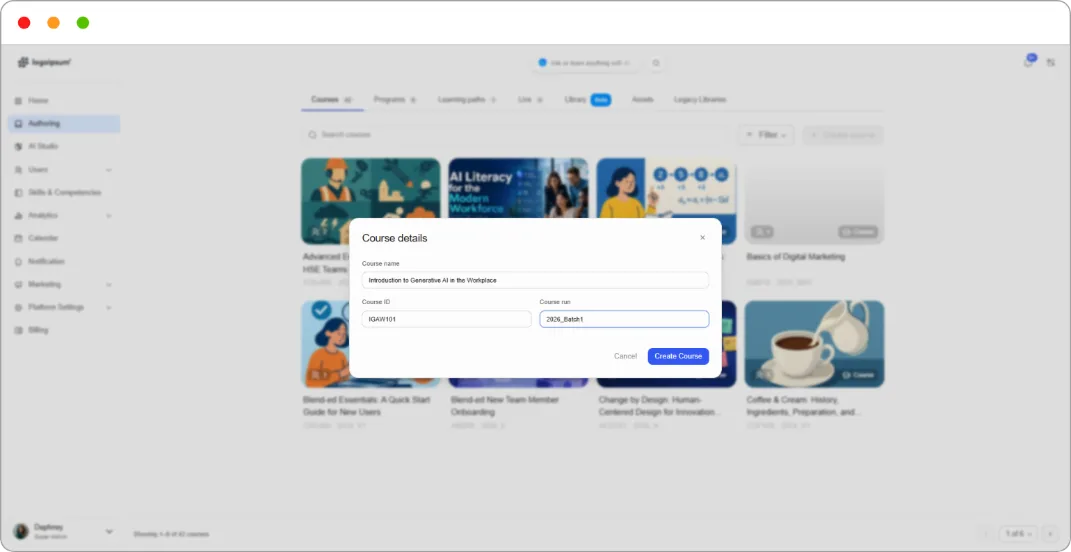This screenshot has height=552, width=1071.
Task: Go to the previous page arrow
Action: (x=986, y=534)
